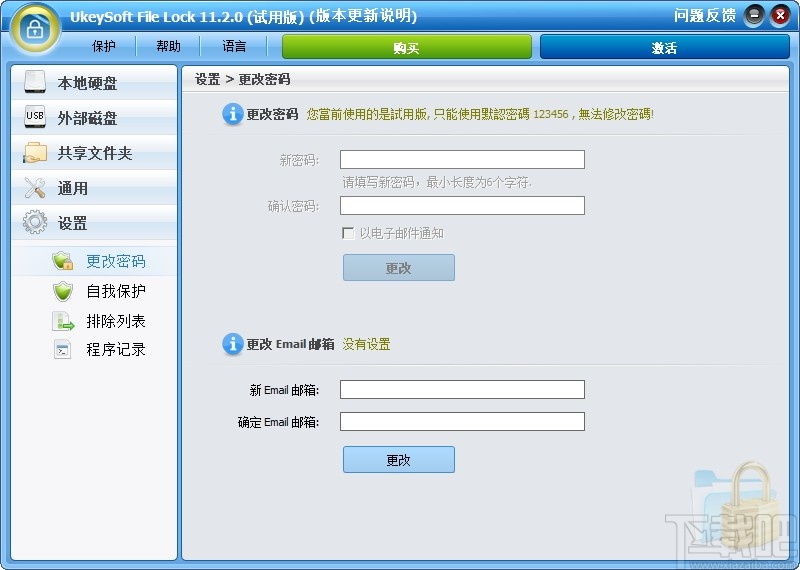
Task: Close the File Lock window
Action: 780,16
